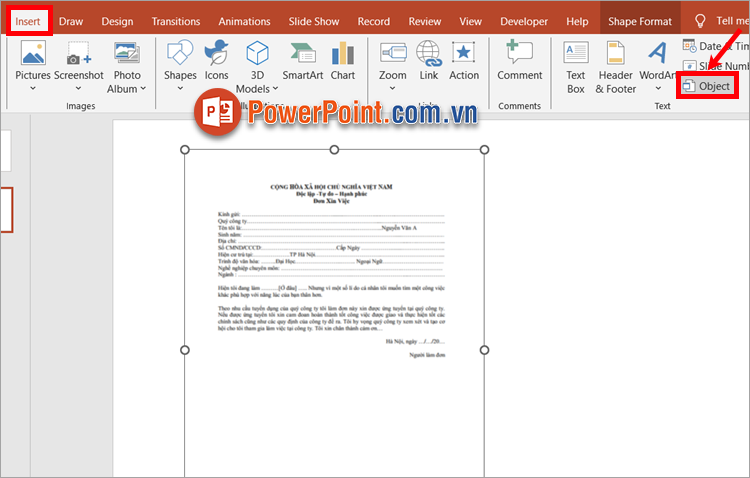Screen dimensions: 750x478
Task: Switch to the Draw tab
Action: click(71, 22)
